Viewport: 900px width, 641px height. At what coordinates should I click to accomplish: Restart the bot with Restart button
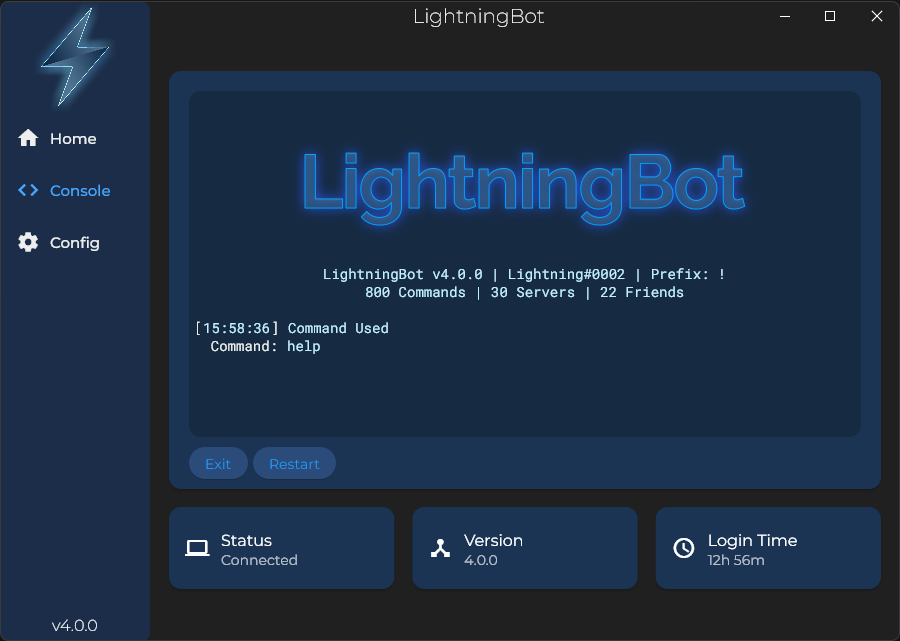point(294,463)
